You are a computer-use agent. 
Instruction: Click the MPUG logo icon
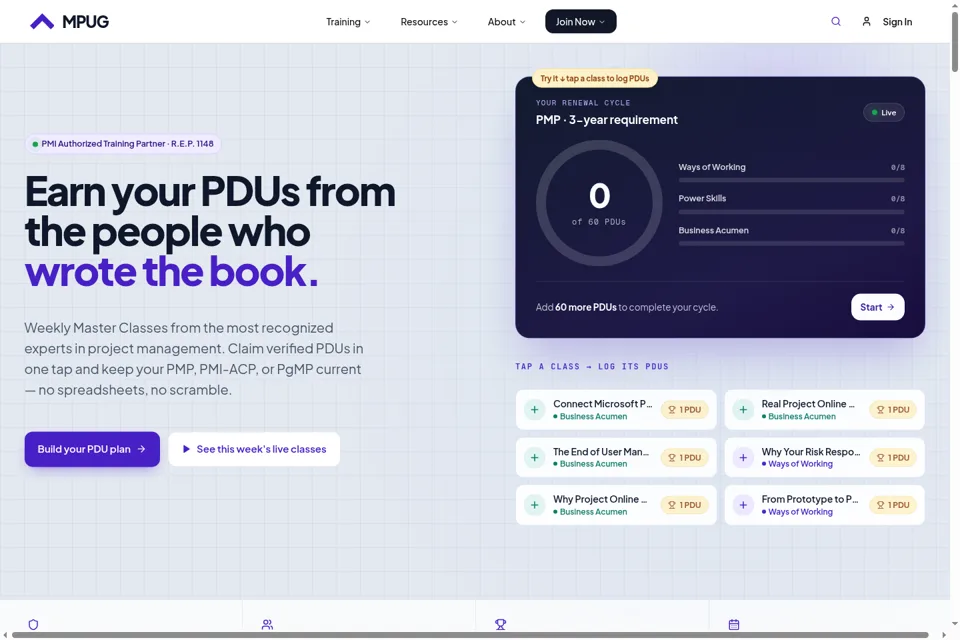click(x=42, y=21)
